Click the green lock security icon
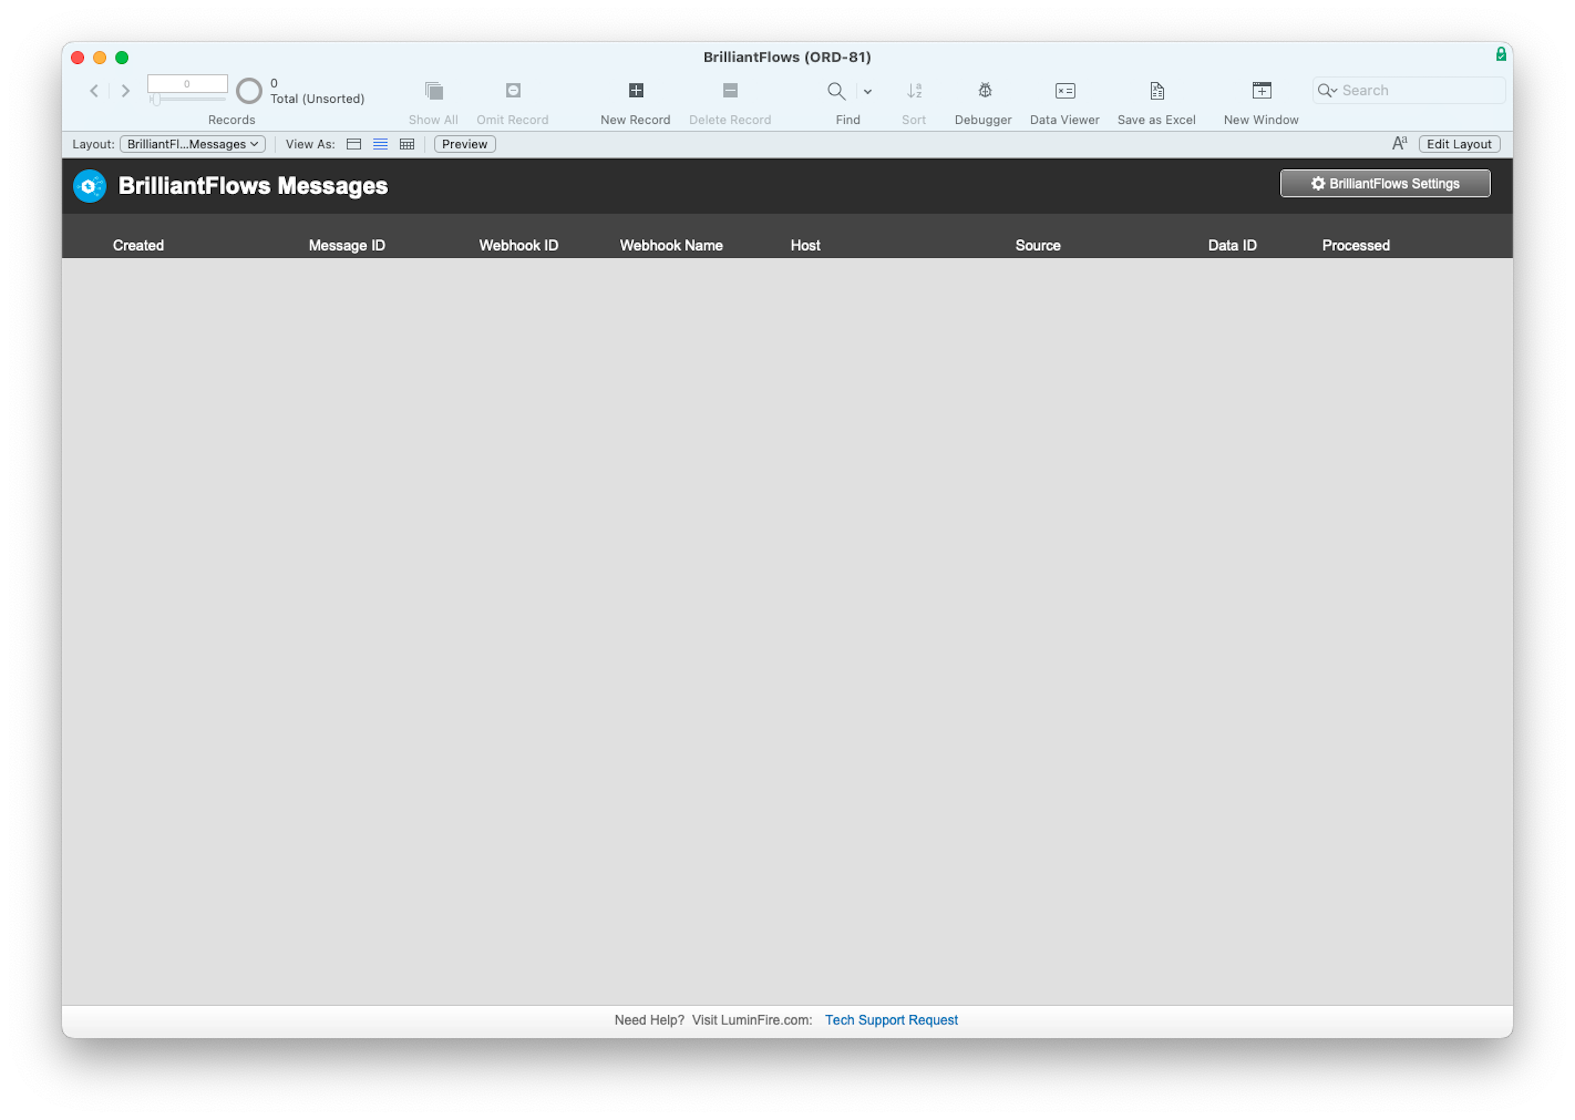The height and width of the screenshot is (1120, 1575). tap(1501, 54)
